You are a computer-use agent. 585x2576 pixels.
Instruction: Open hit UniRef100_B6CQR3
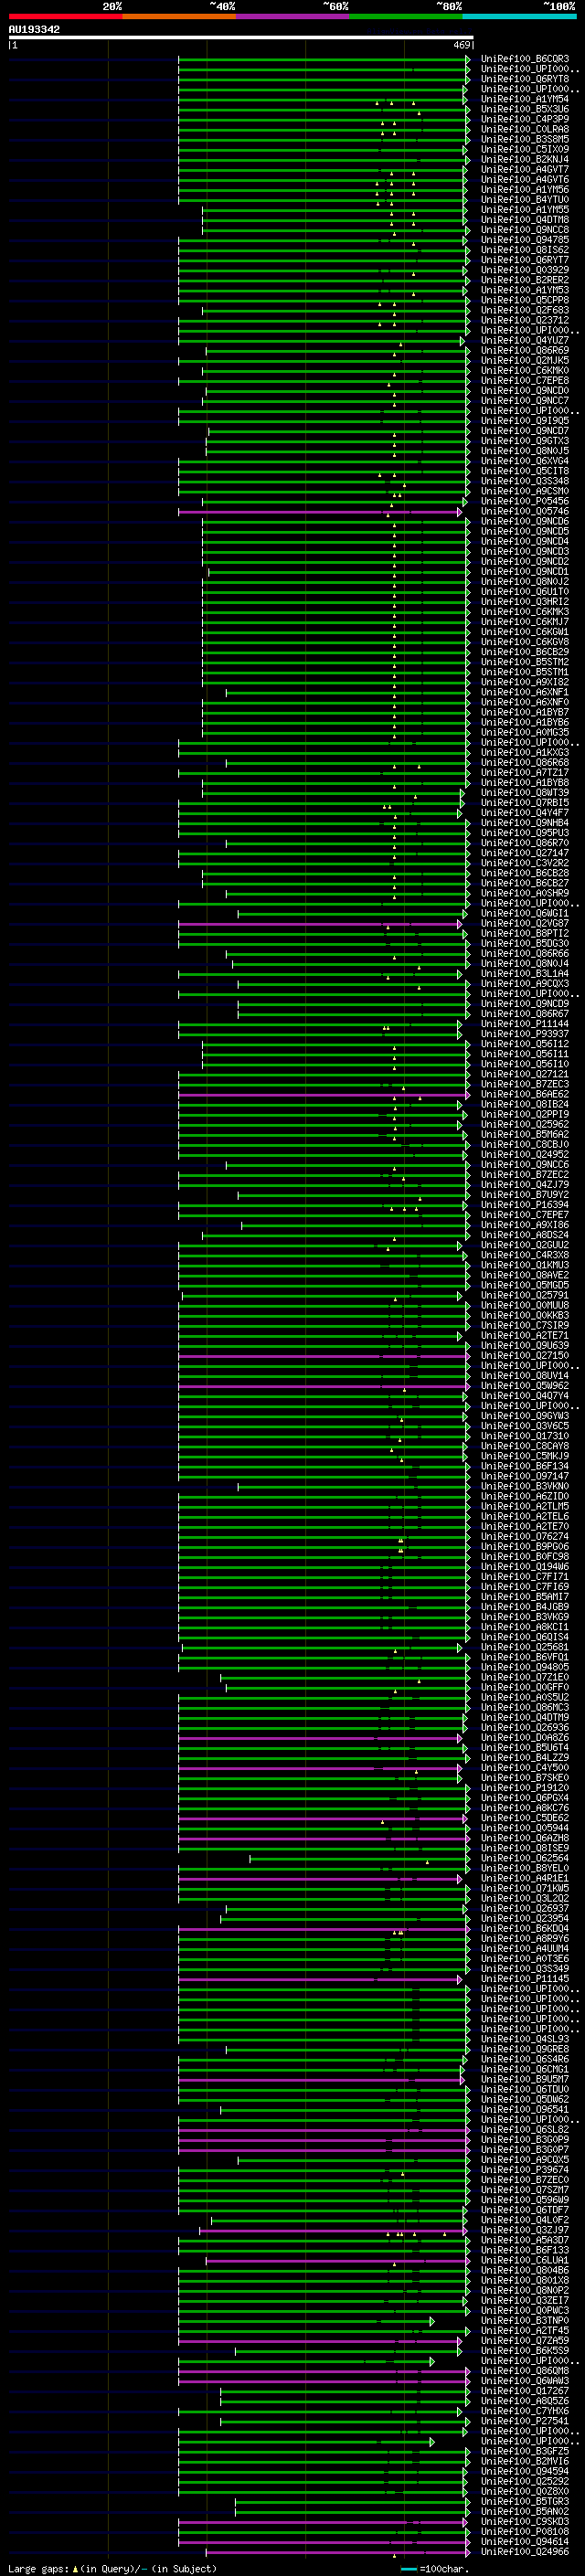click(x=525, y=59)
